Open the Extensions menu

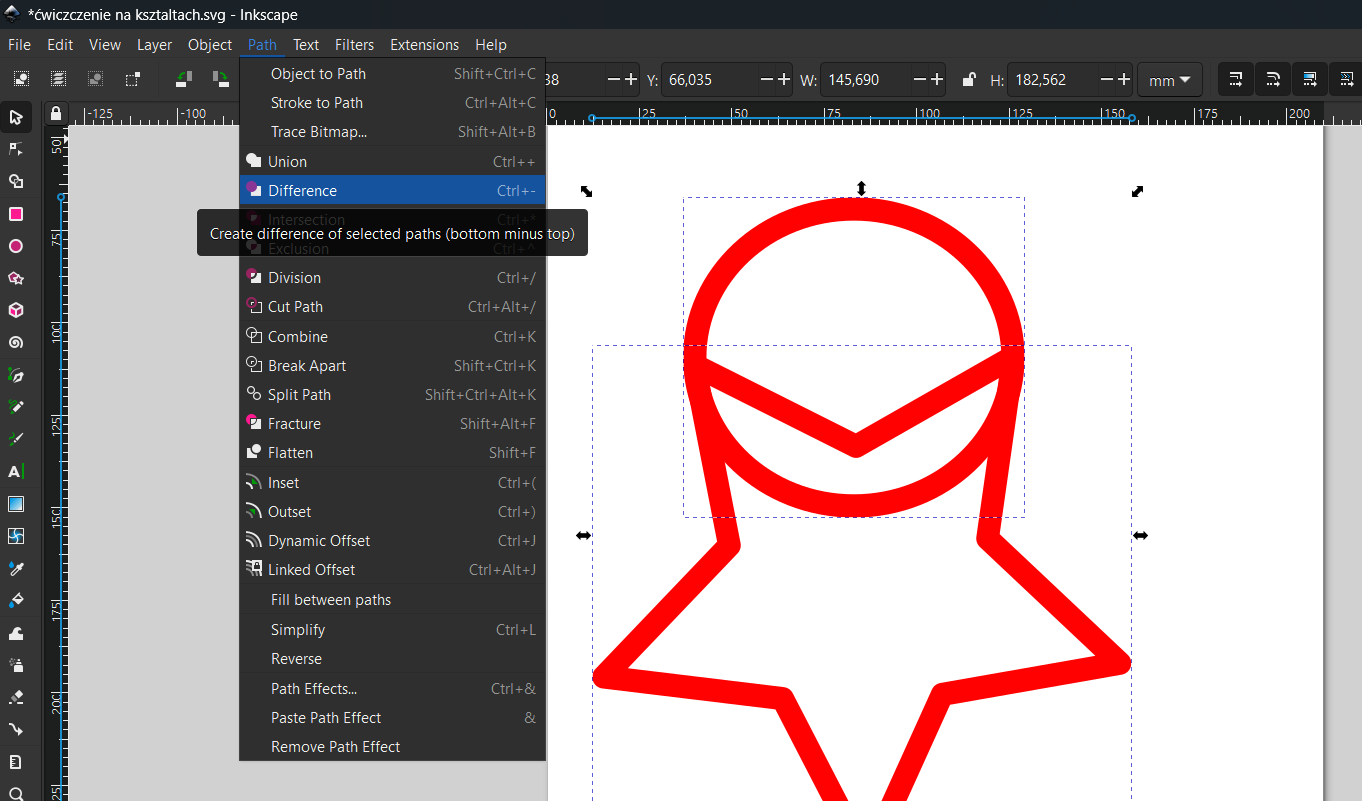(425, 44)
